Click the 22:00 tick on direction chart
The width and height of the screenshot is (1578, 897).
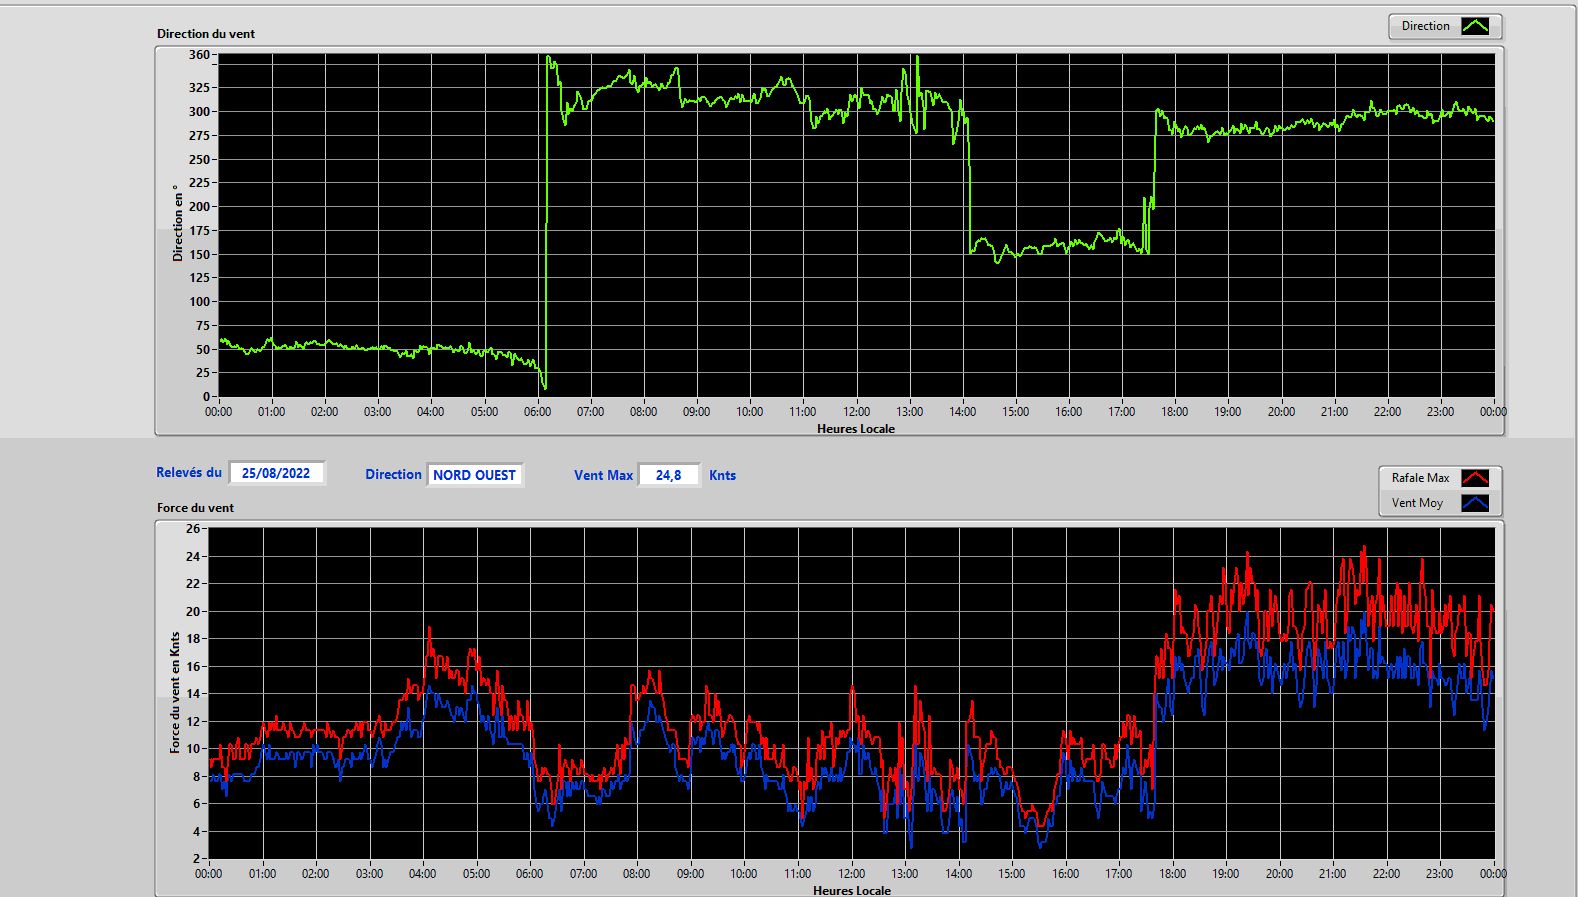click(x=1387, y=411)
